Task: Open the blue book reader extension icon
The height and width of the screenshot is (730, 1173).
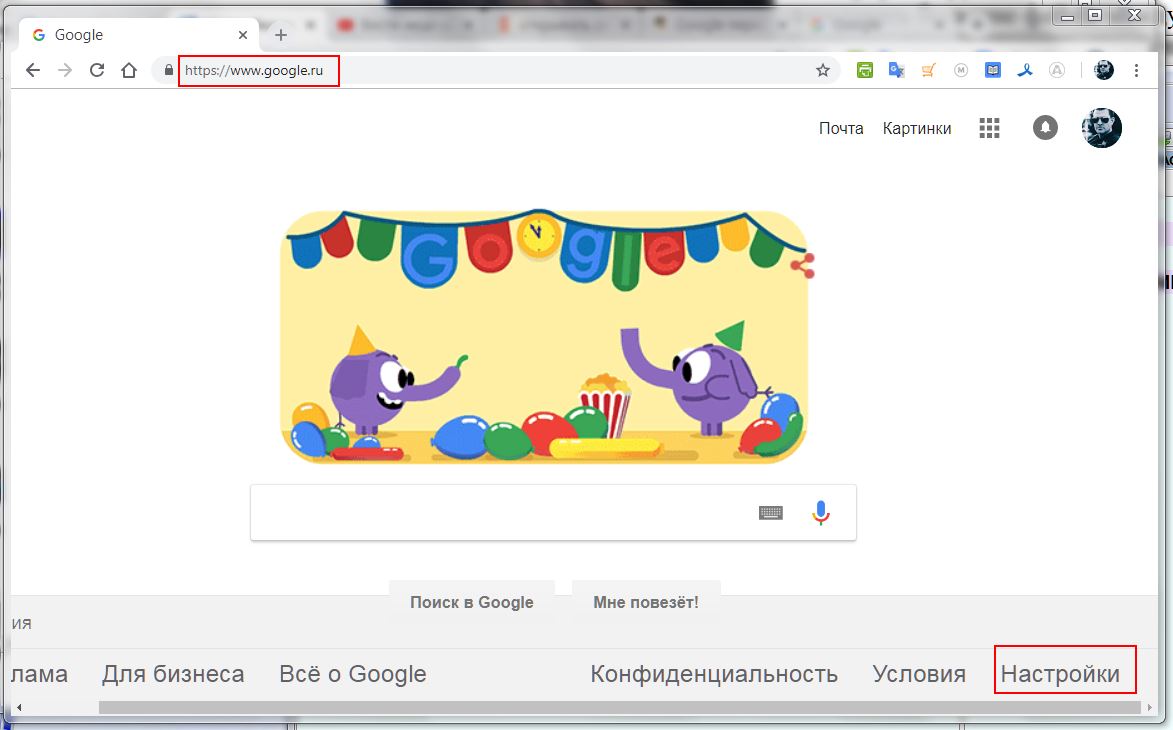Action: click(x=993, y=70)
